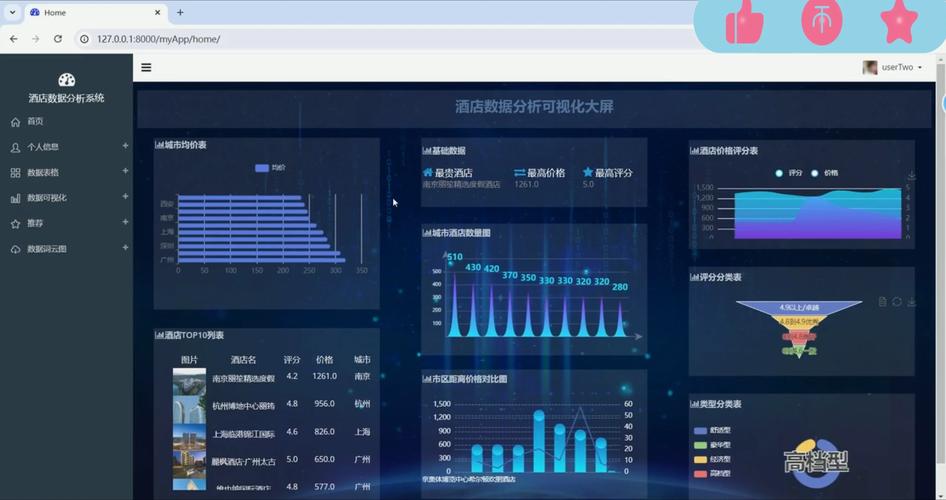Viewport: 946px width, 500px height.
Task: Click the download icon on 评分分类表 chart
Action: 912,302
